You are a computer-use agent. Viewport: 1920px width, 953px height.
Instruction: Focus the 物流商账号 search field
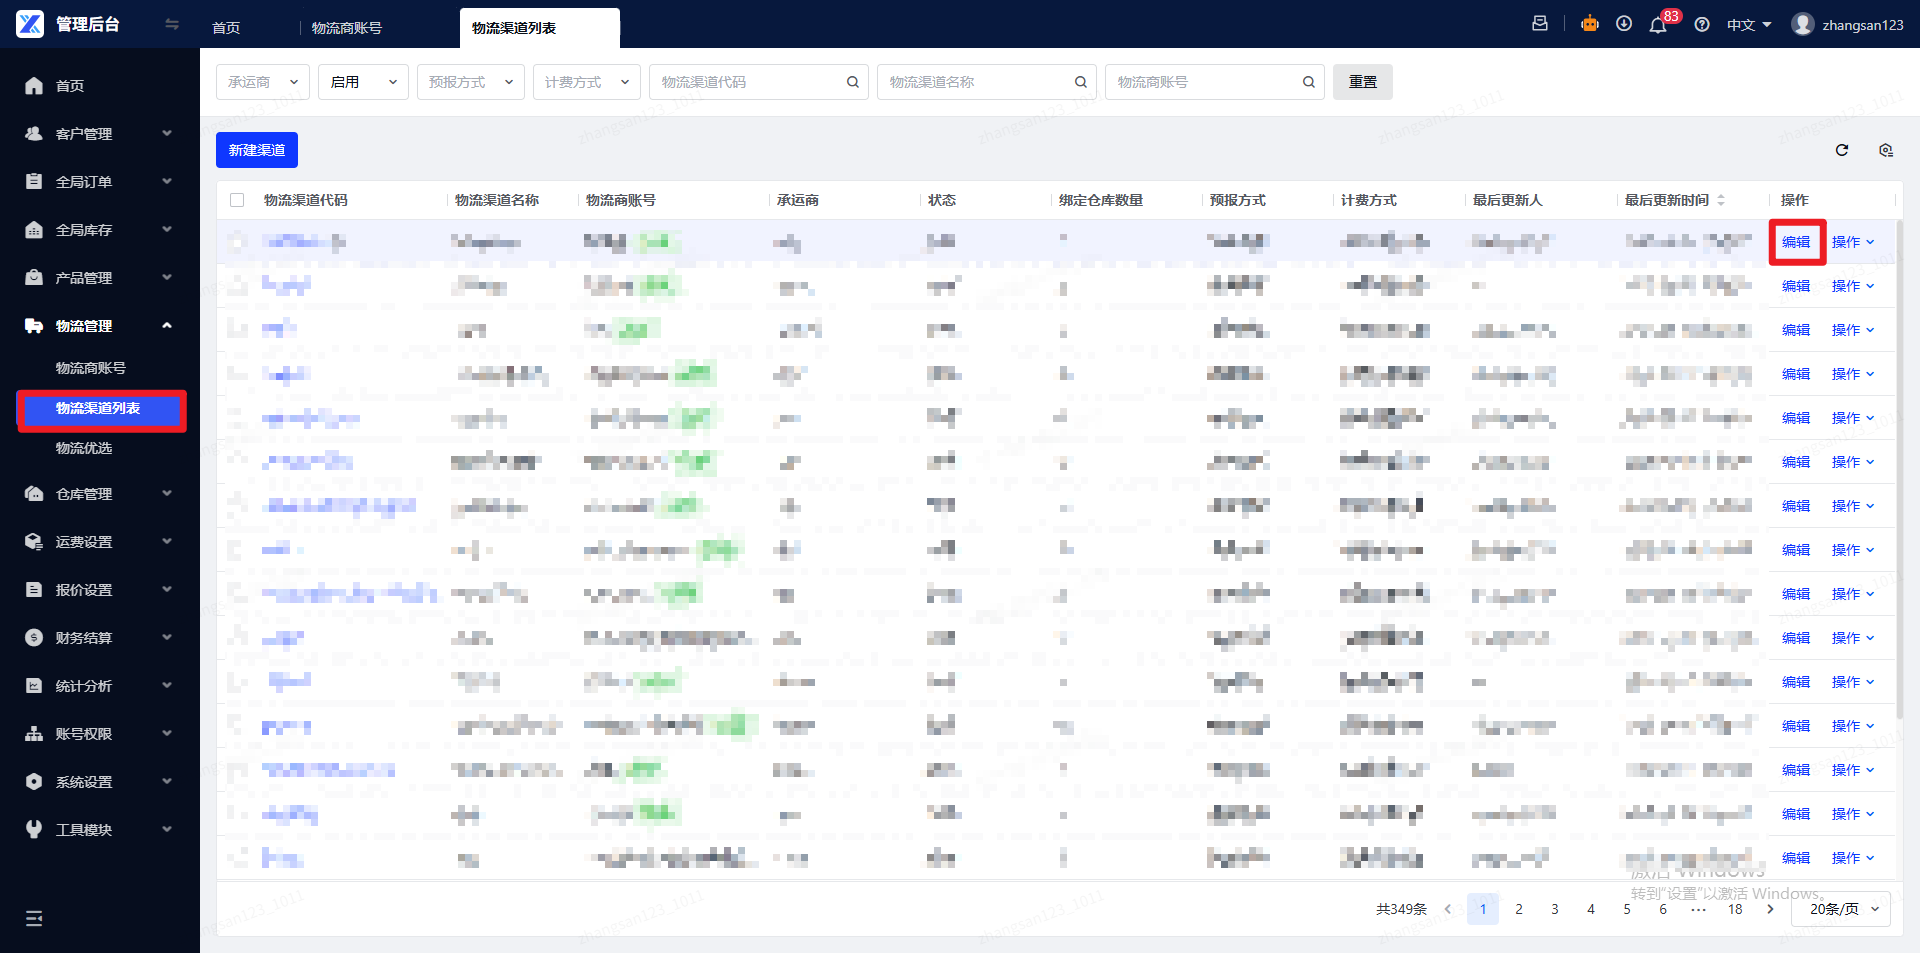pyautogui.click(x=1215, y=82)
